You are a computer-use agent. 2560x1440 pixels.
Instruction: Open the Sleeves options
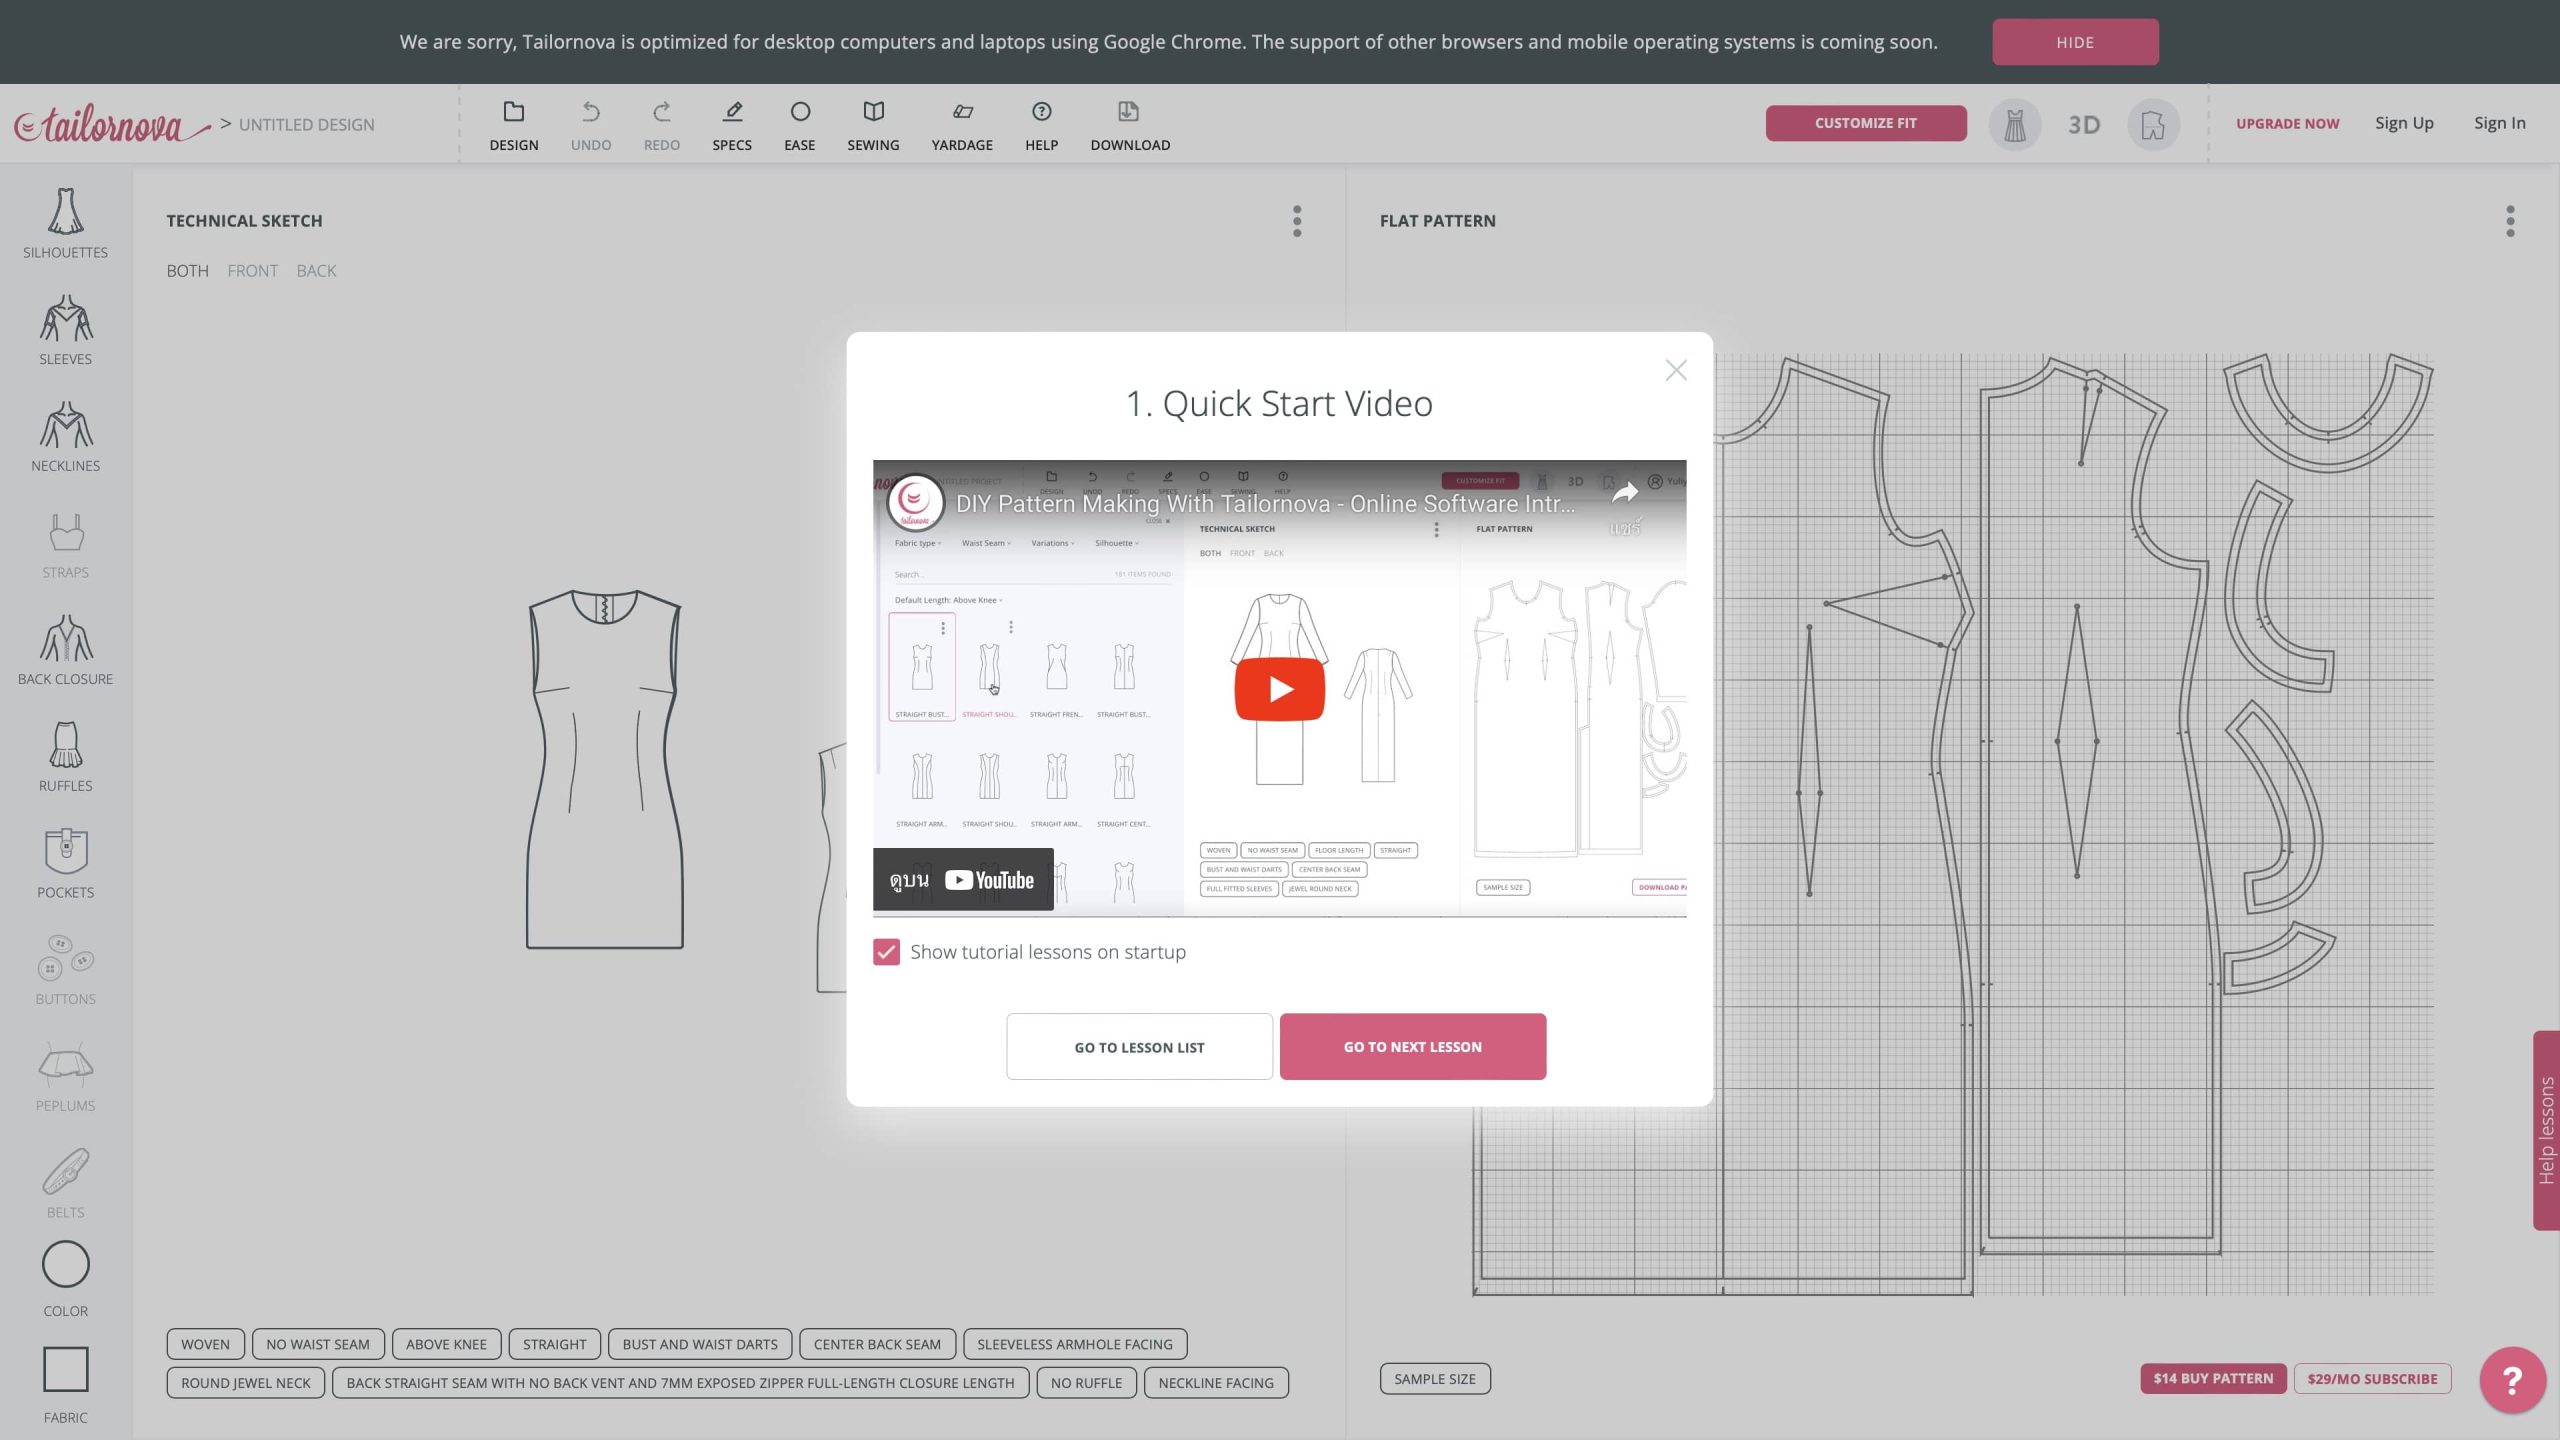[x=65, y=330]
